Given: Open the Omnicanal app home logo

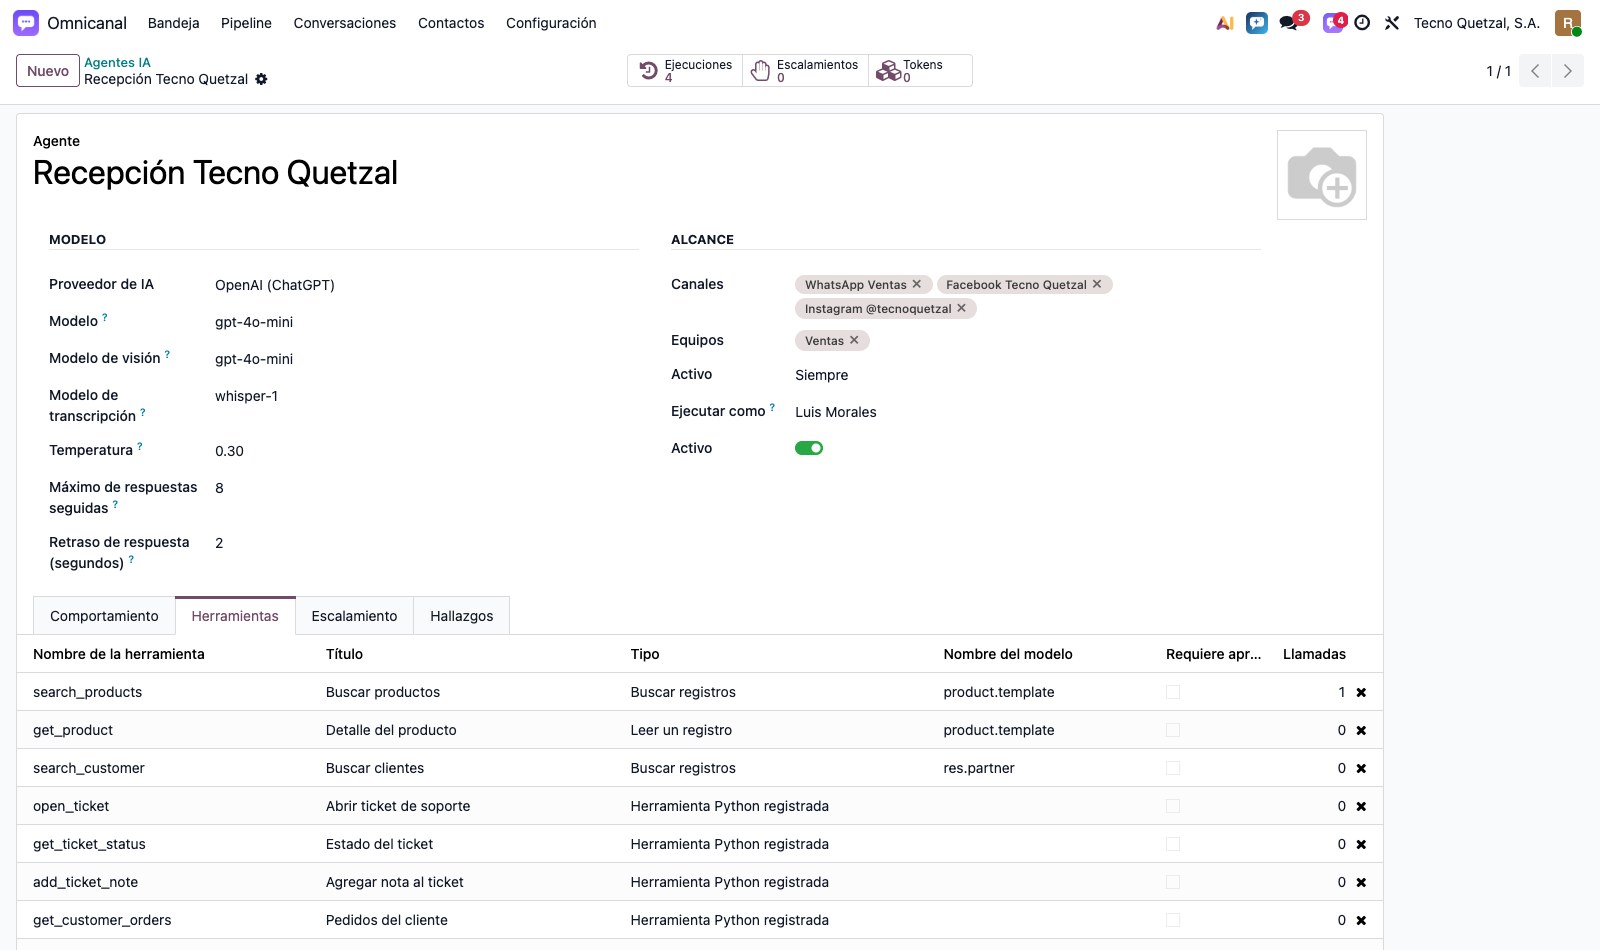Looking at the screenshot, I should (26, 23).
